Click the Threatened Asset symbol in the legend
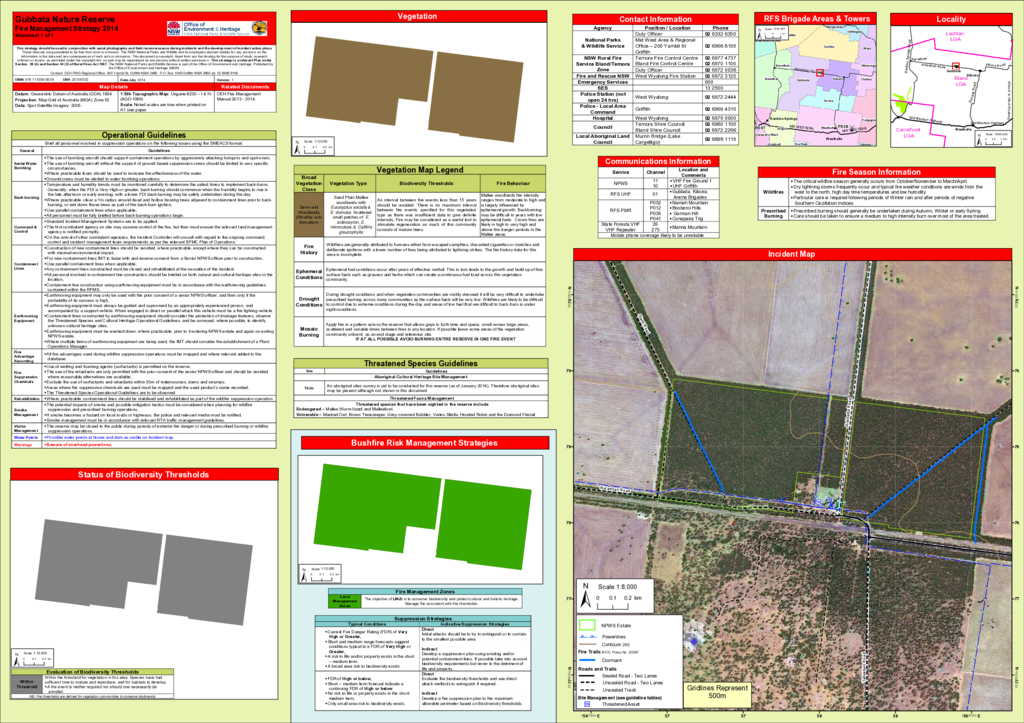Screen dimensions: 1024x723 pos(586,704)
